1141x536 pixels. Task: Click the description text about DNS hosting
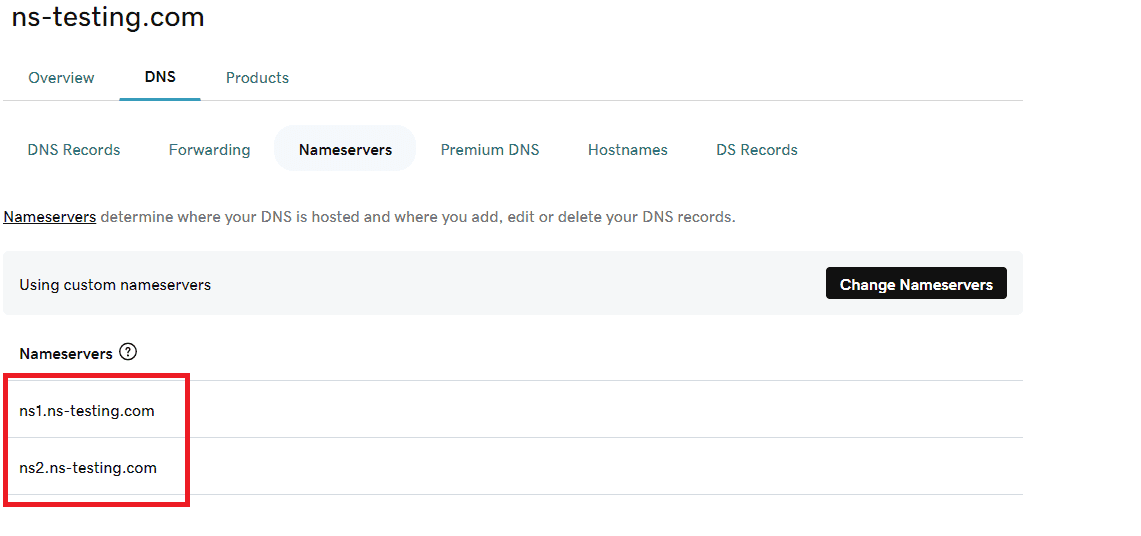417,217
